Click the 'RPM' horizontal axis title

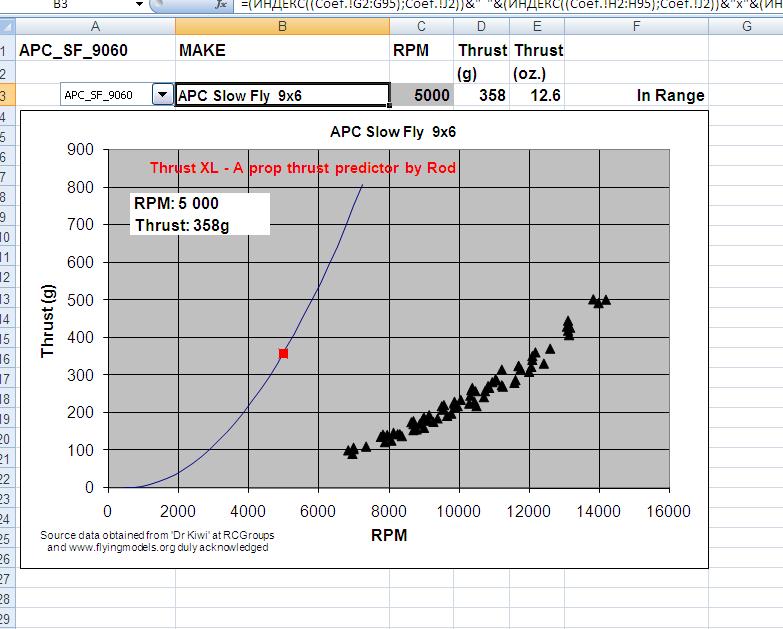coord(389,535)
